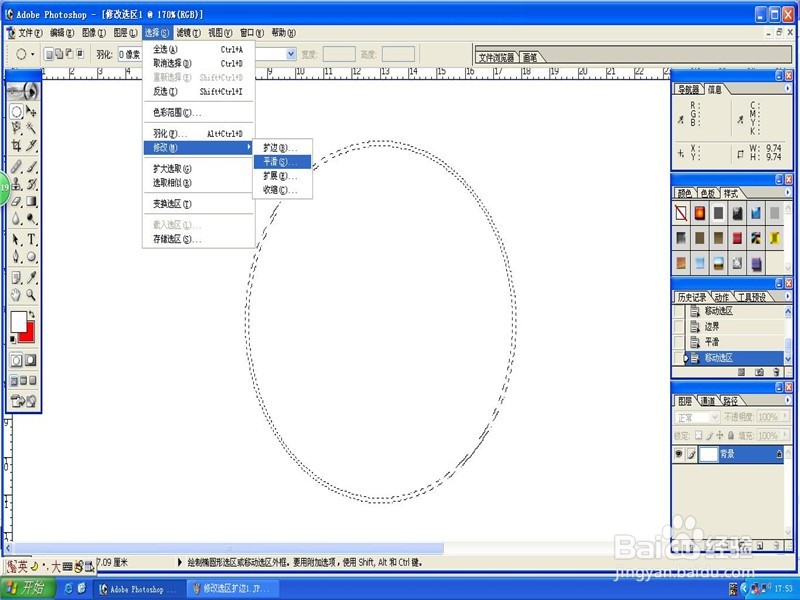
Task: Choose Intersect with Selection mode
Action: tap(80, 54)
